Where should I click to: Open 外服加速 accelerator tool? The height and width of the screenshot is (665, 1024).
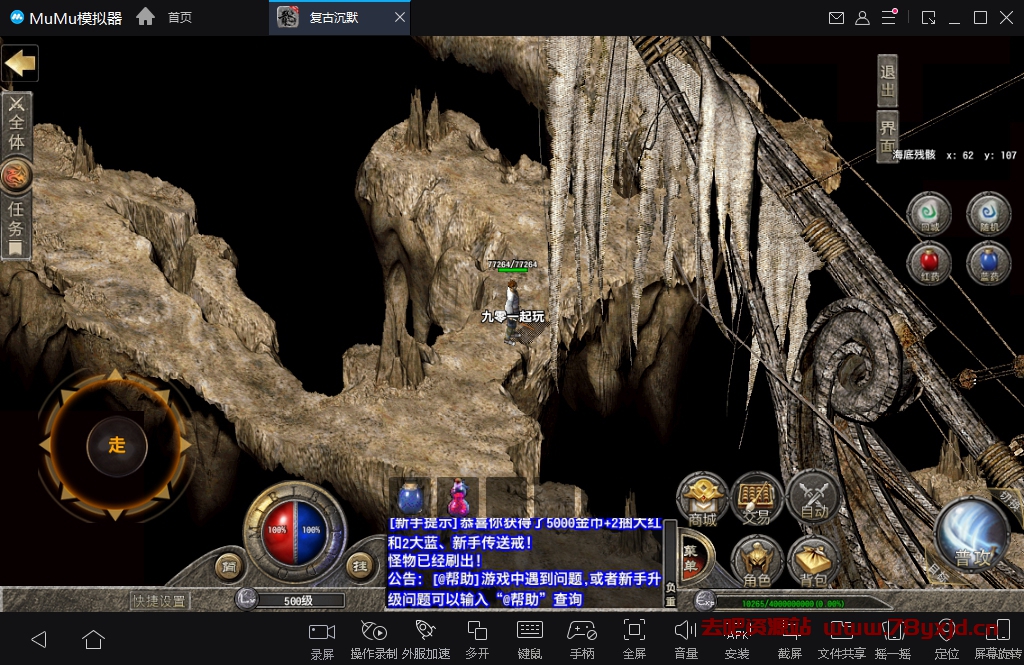point(426,640)
